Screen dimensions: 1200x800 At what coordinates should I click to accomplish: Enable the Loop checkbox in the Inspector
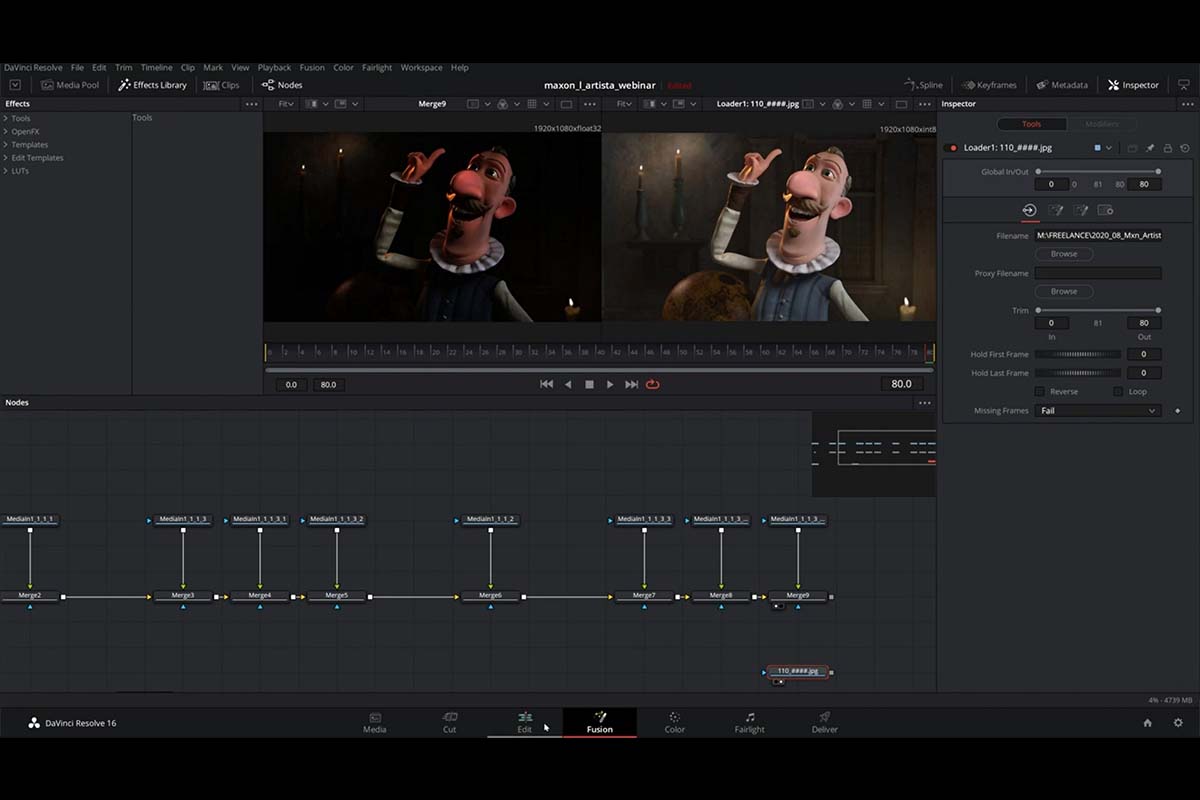pos(1118,391)
